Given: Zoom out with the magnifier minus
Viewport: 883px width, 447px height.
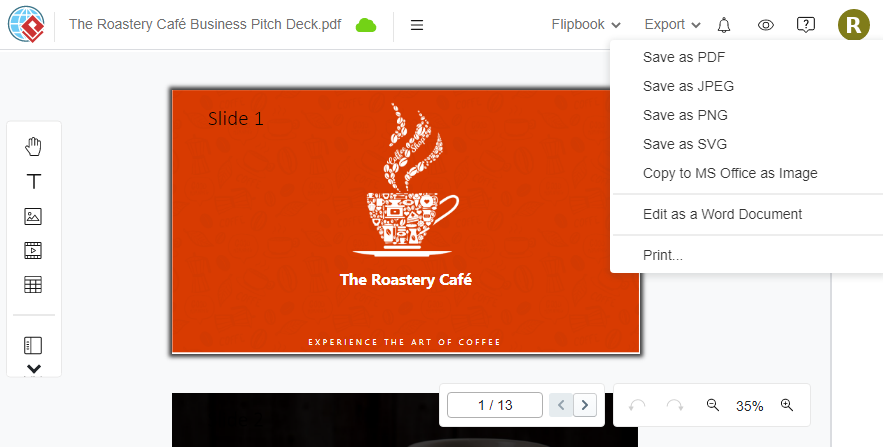Looking at the screenshot, I should (x=712, y=405).
